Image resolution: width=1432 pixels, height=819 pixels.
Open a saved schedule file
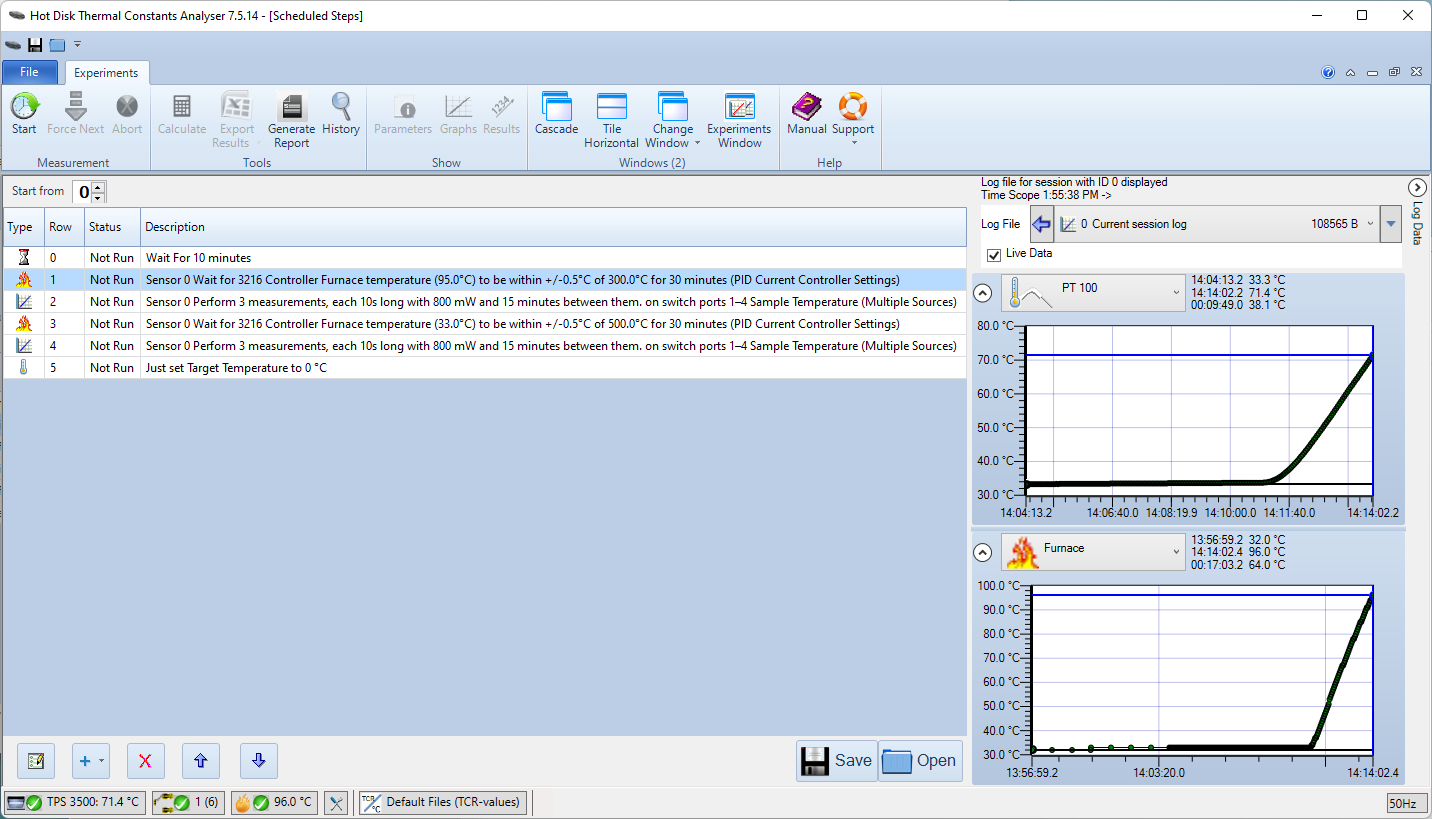921,761
